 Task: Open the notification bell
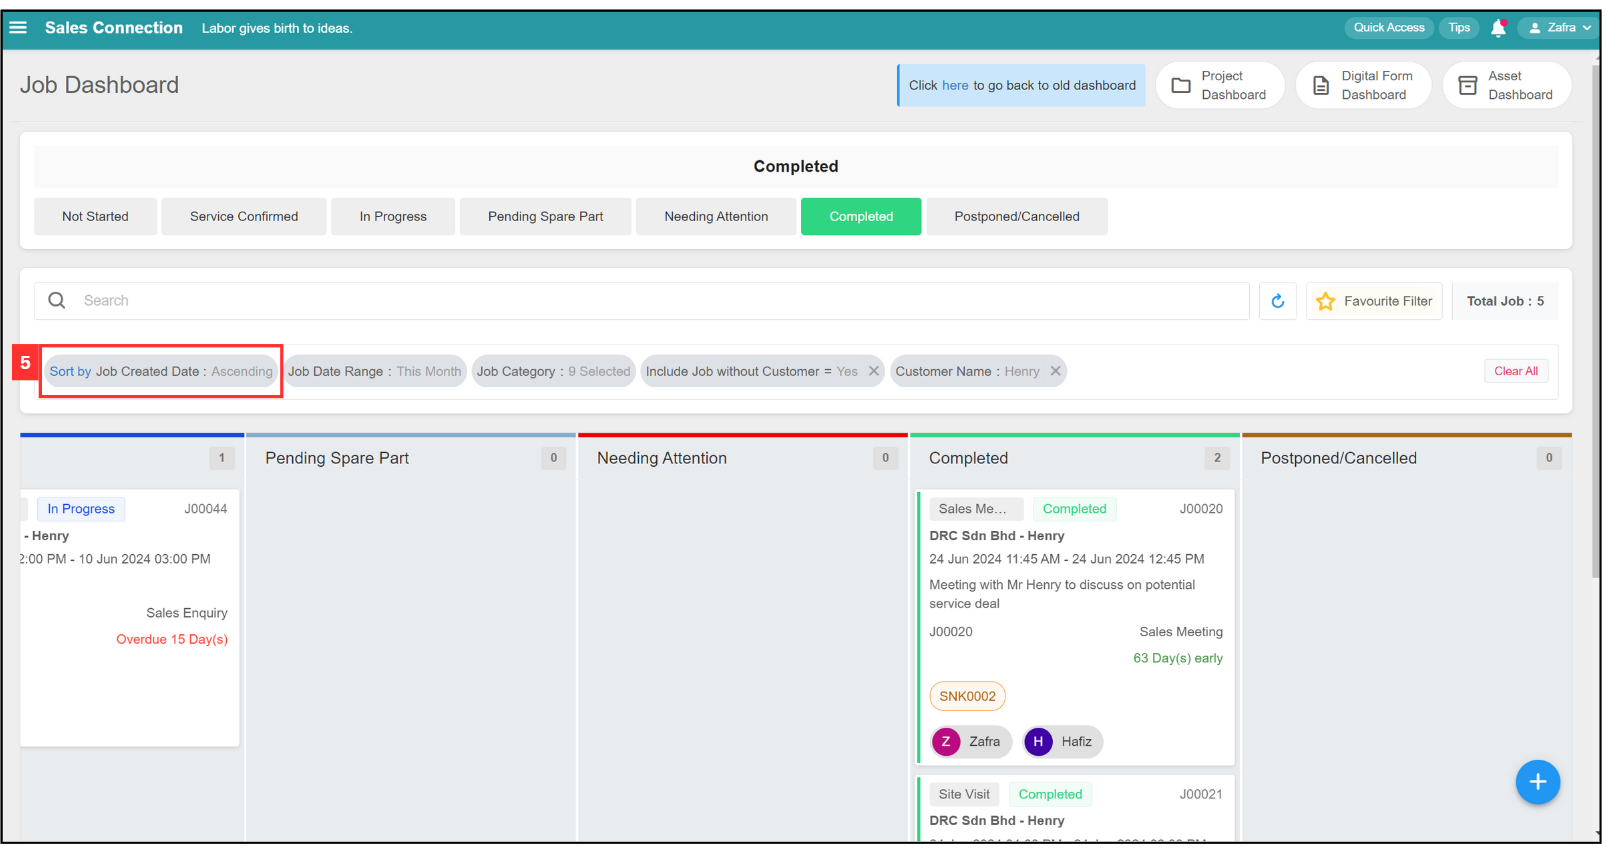[x=1498, y=28]
